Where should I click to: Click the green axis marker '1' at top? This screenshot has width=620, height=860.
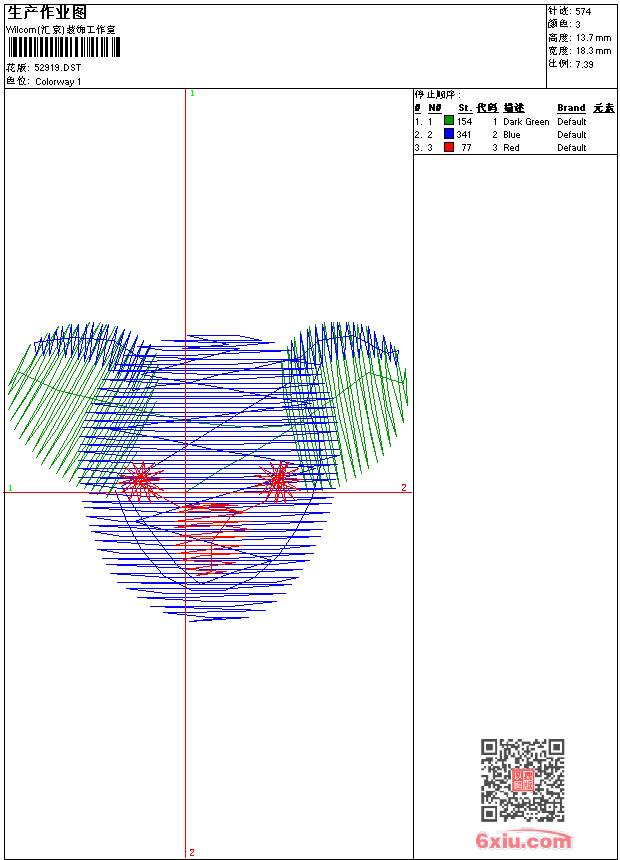pos(192,94)
